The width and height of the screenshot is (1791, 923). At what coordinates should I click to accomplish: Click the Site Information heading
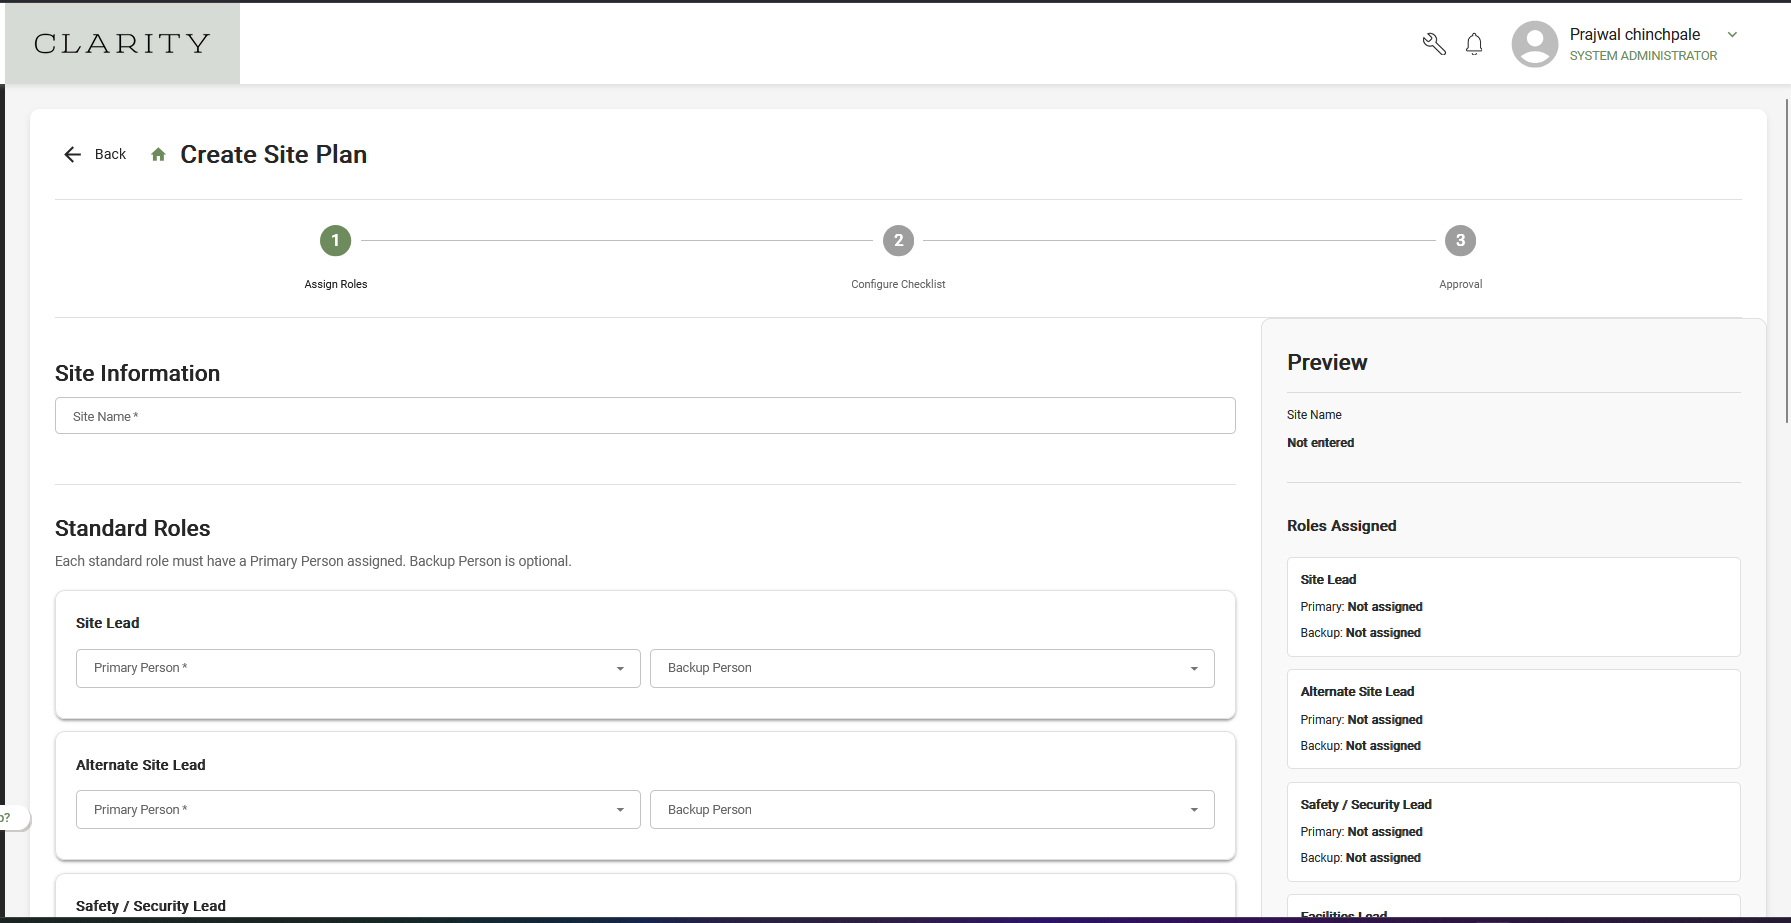tap(137, 373)
